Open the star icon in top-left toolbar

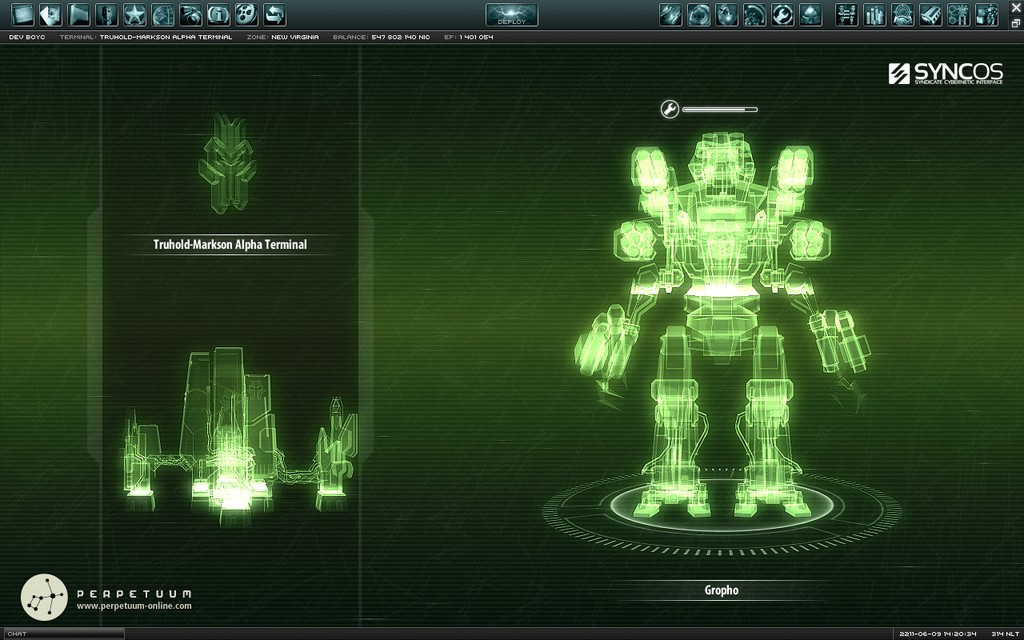(x=134, y=15)
